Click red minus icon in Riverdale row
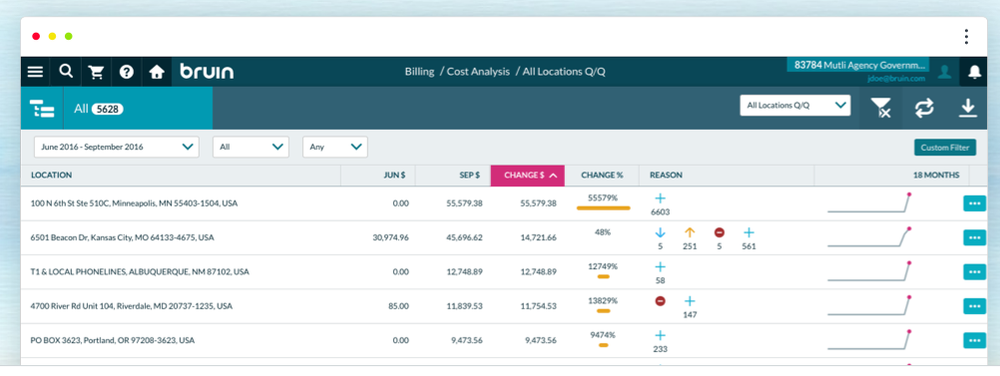The image size is (1000, 376). pyautogui.click(x=660, y=301)
